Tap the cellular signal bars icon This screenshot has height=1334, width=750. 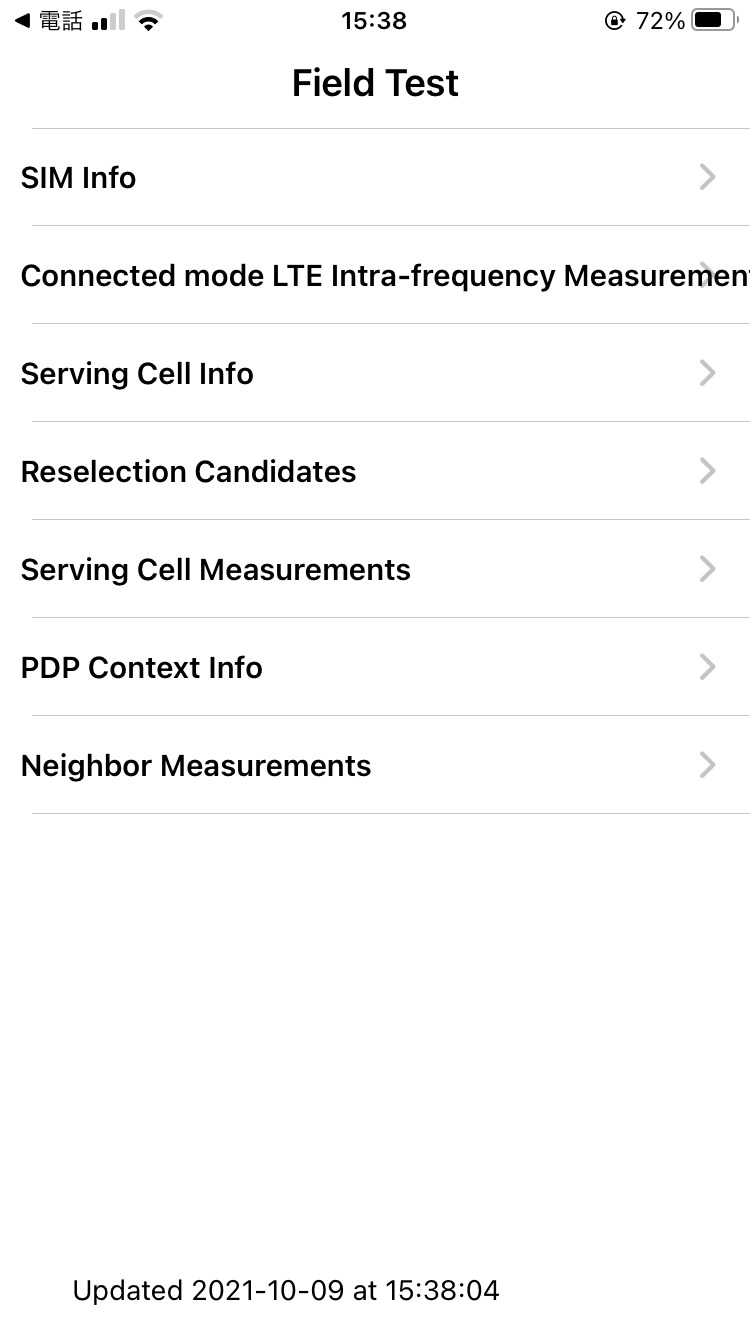[108, 21]
